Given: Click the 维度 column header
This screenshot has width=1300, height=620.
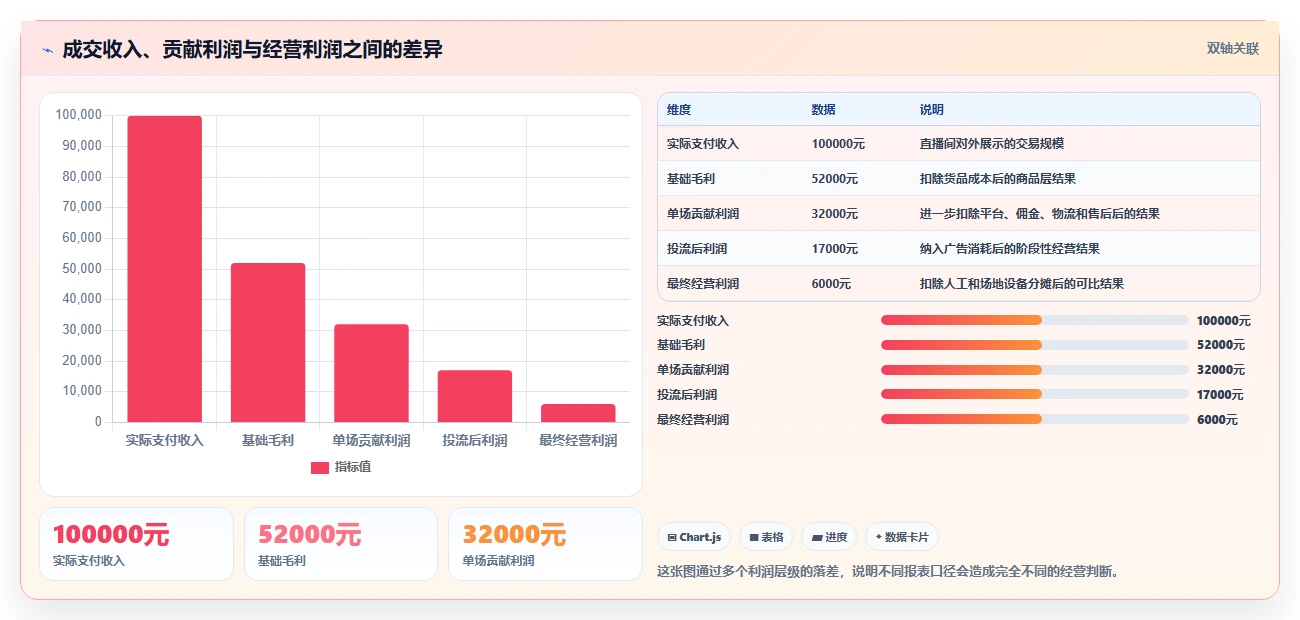Looking at the screenshot, I should tap(679, 109).
